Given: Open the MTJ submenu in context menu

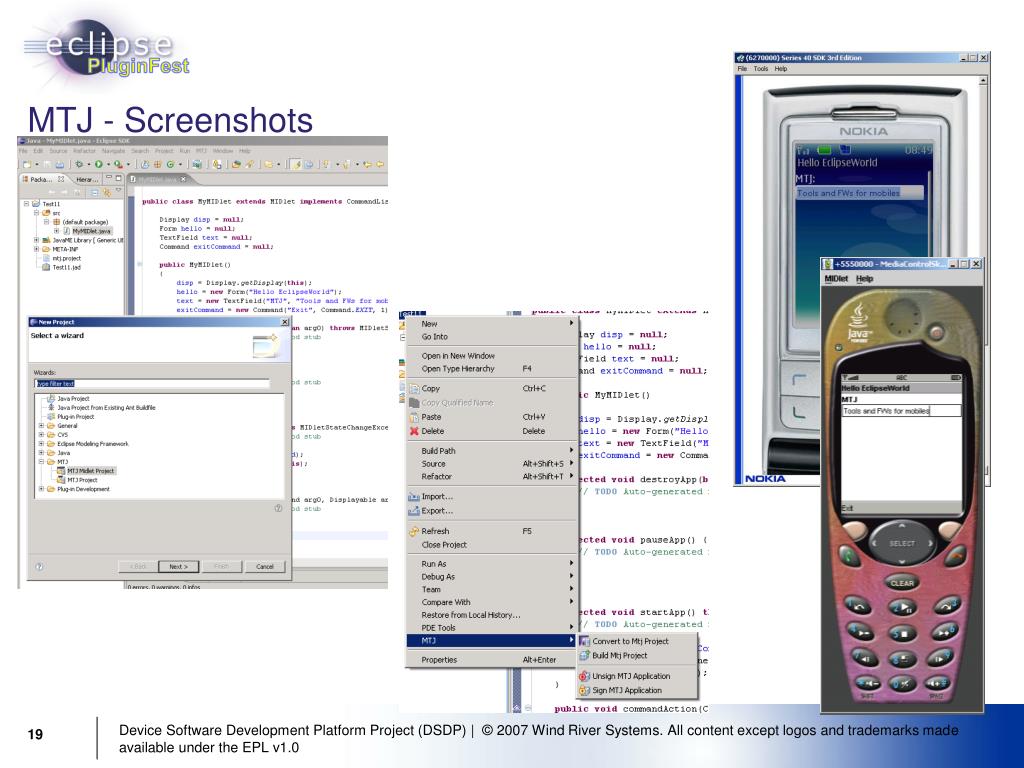Looking at the screenshot, I should pyautogui.click(x=490, y=641).
